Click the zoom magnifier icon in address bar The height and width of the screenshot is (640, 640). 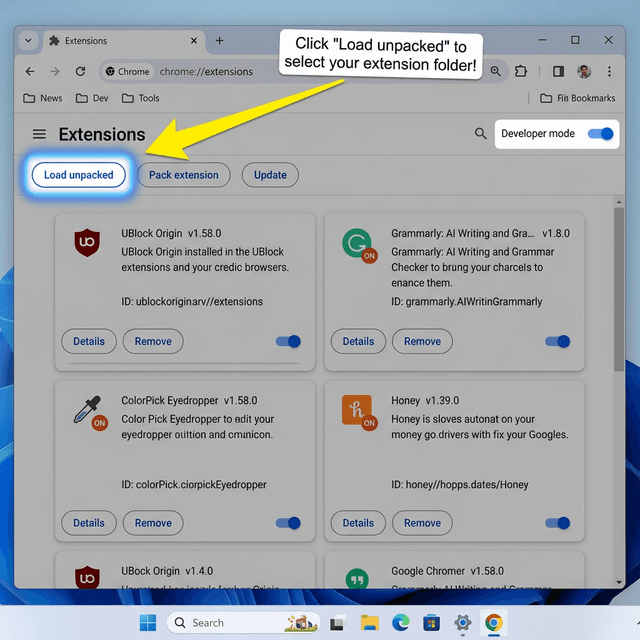point(496,71)
